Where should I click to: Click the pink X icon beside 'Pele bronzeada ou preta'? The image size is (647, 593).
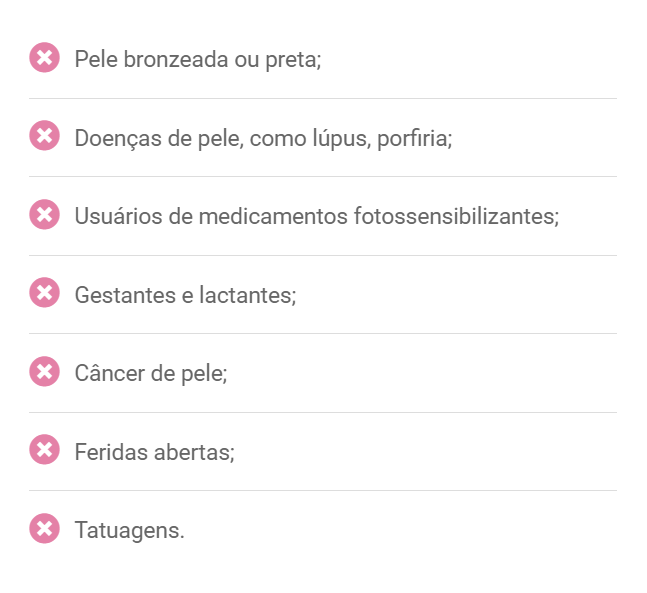44,58
